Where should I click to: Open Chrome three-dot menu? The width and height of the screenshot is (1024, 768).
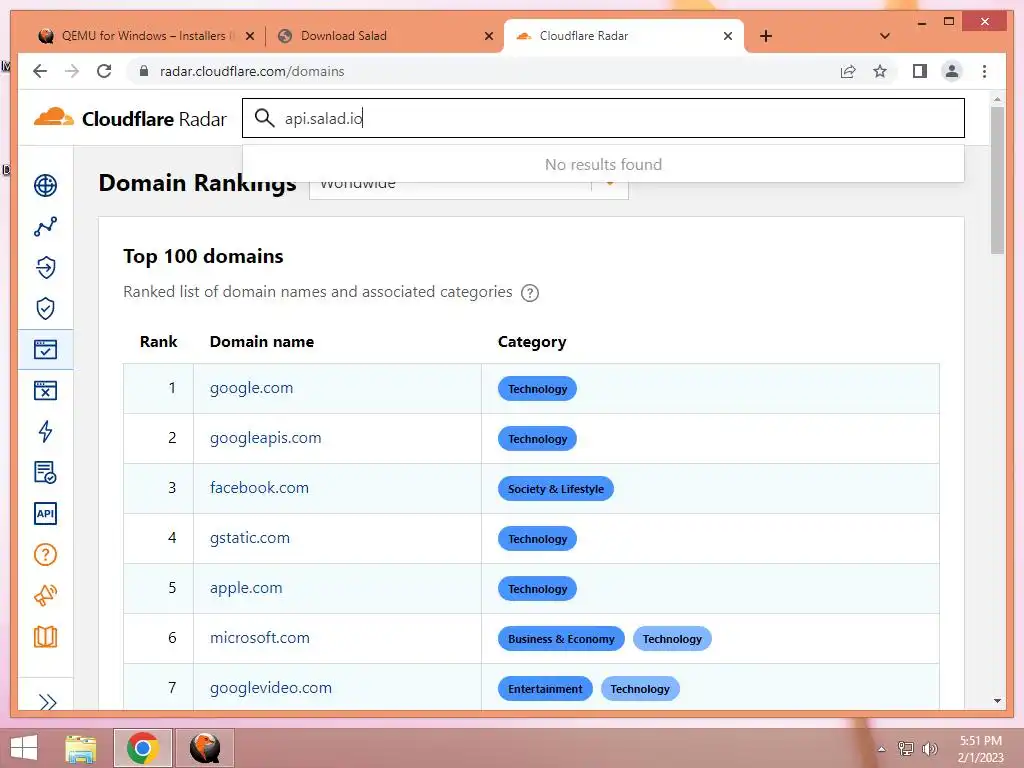[x=984, y=71]
